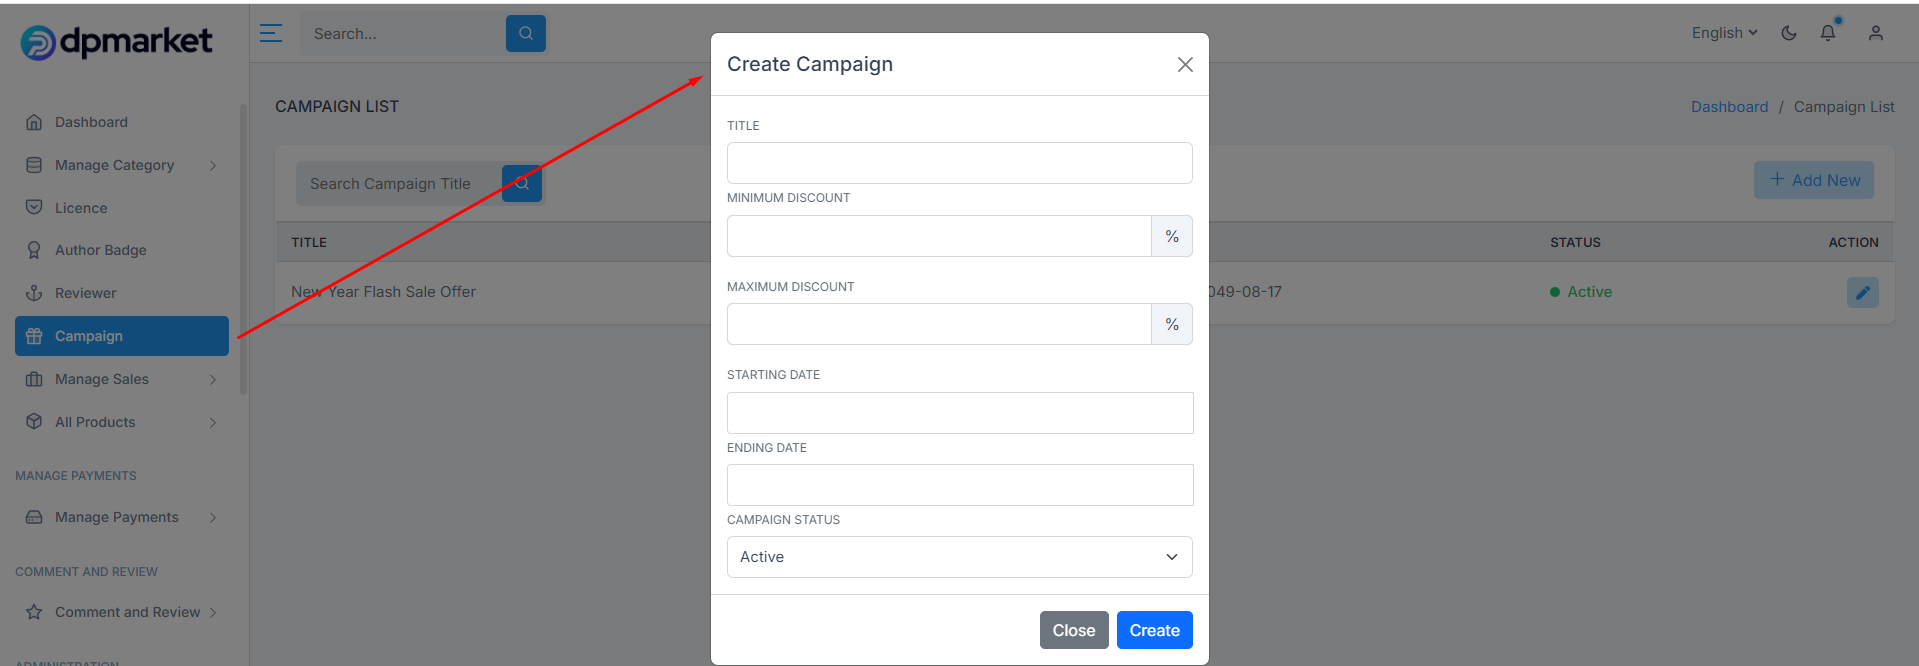Open Author Badge in sidebar
Screen dimensions: 1919x666
(101, 250)
